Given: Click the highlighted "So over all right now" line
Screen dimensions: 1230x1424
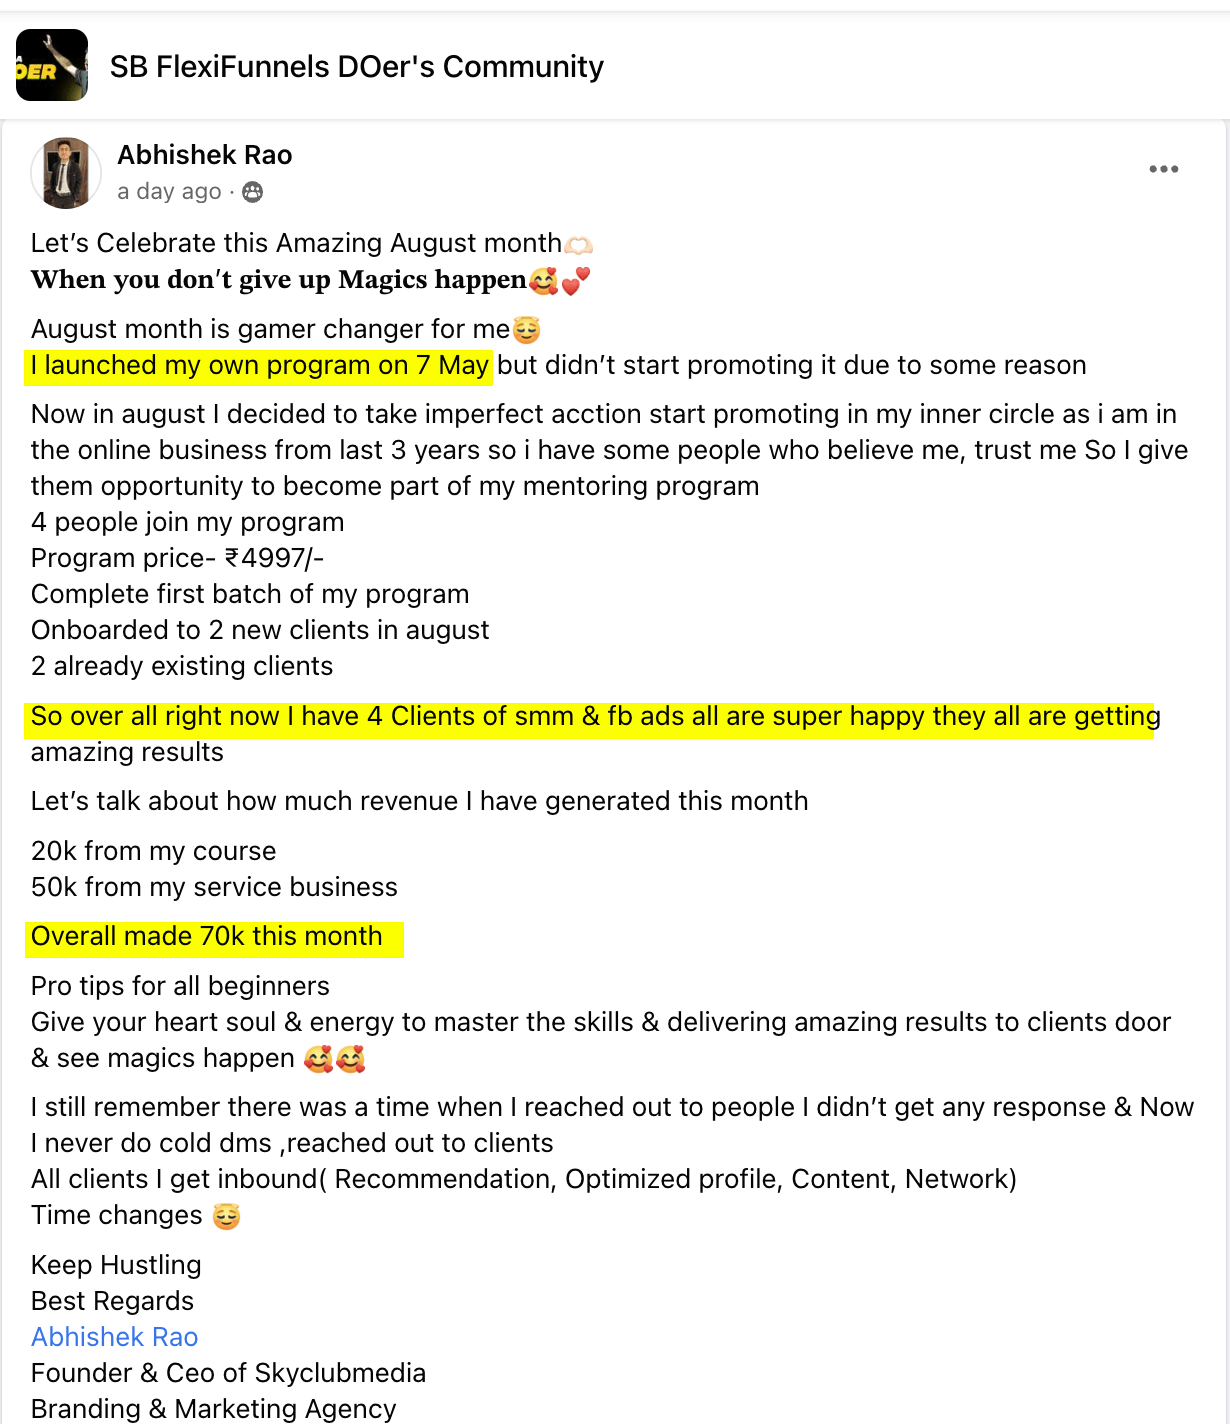Looking at the screenshot, I should point(590,717).
